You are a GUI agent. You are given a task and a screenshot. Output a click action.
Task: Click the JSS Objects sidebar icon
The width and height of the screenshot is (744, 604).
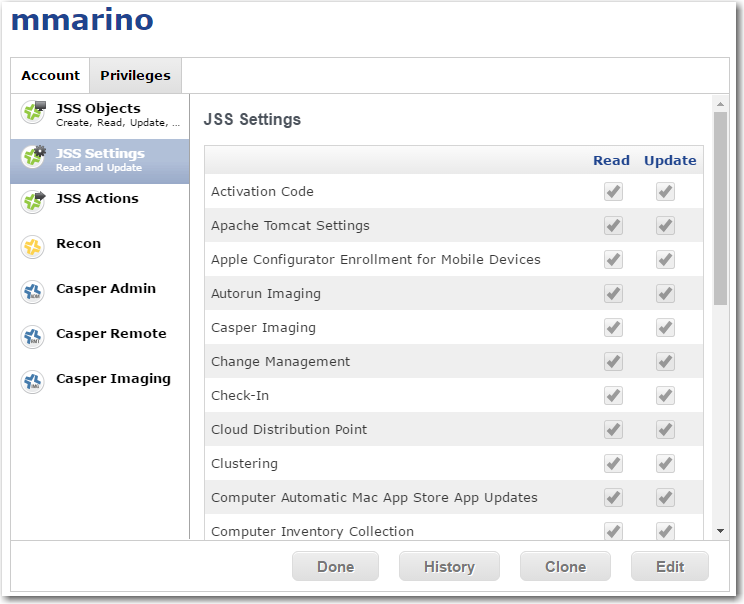33,112
